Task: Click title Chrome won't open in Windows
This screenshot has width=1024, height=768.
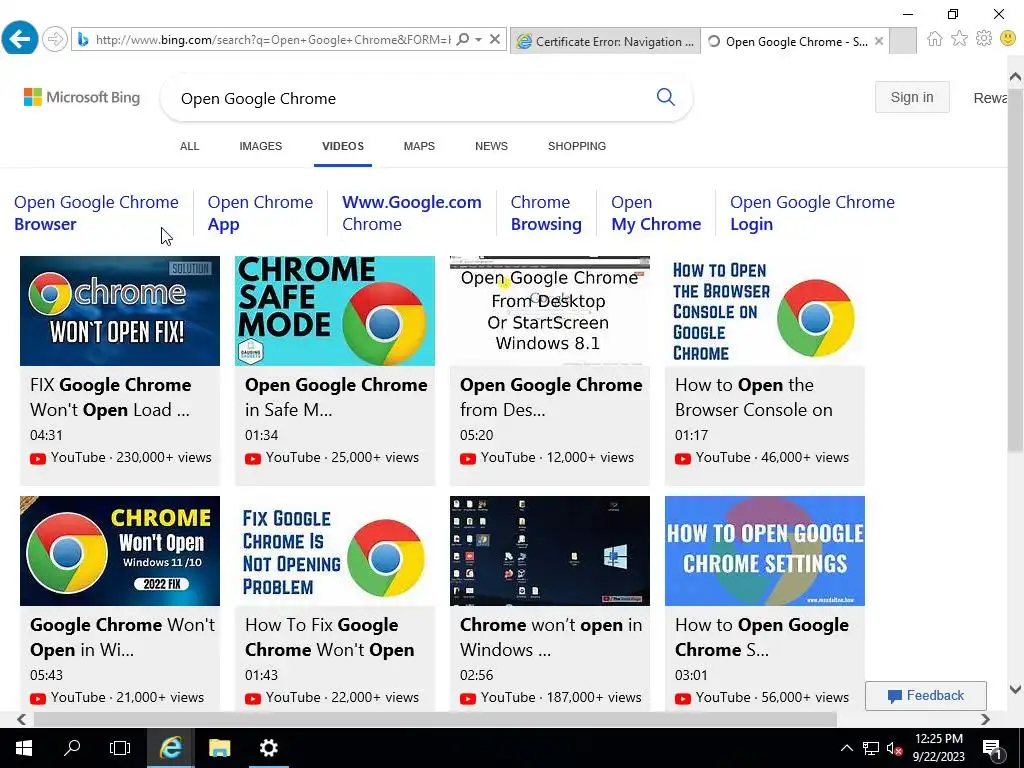Action: click(x=551, y=637)
